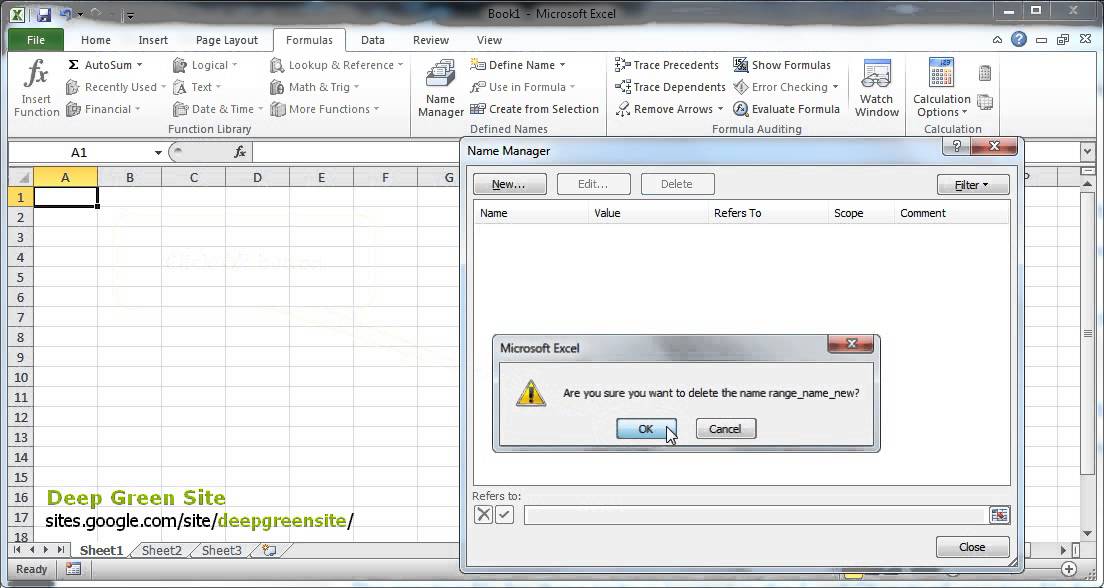1104x588 pixels.
Task: Toggle Show Formulas
Action: [782, 65]
